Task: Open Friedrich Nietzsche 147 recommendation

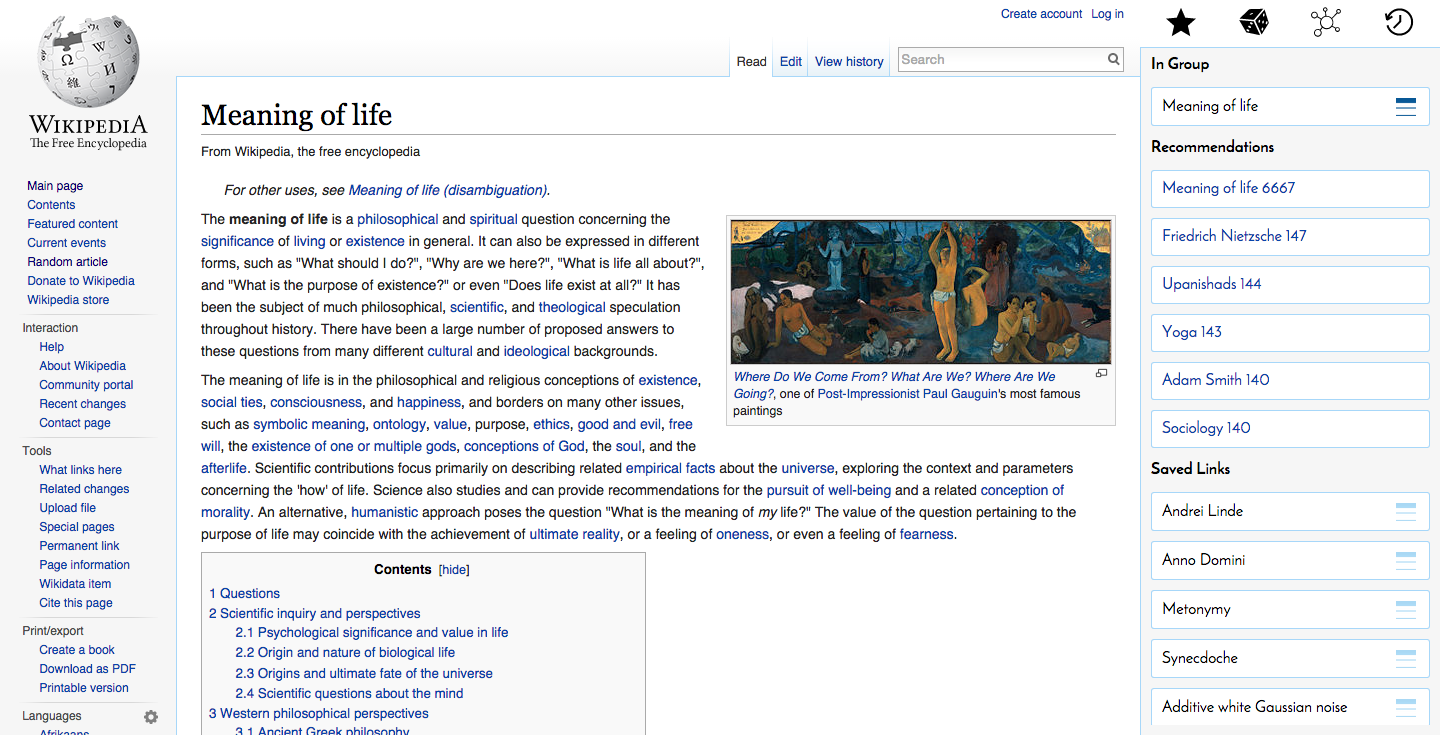Action: coord(1290,236)
